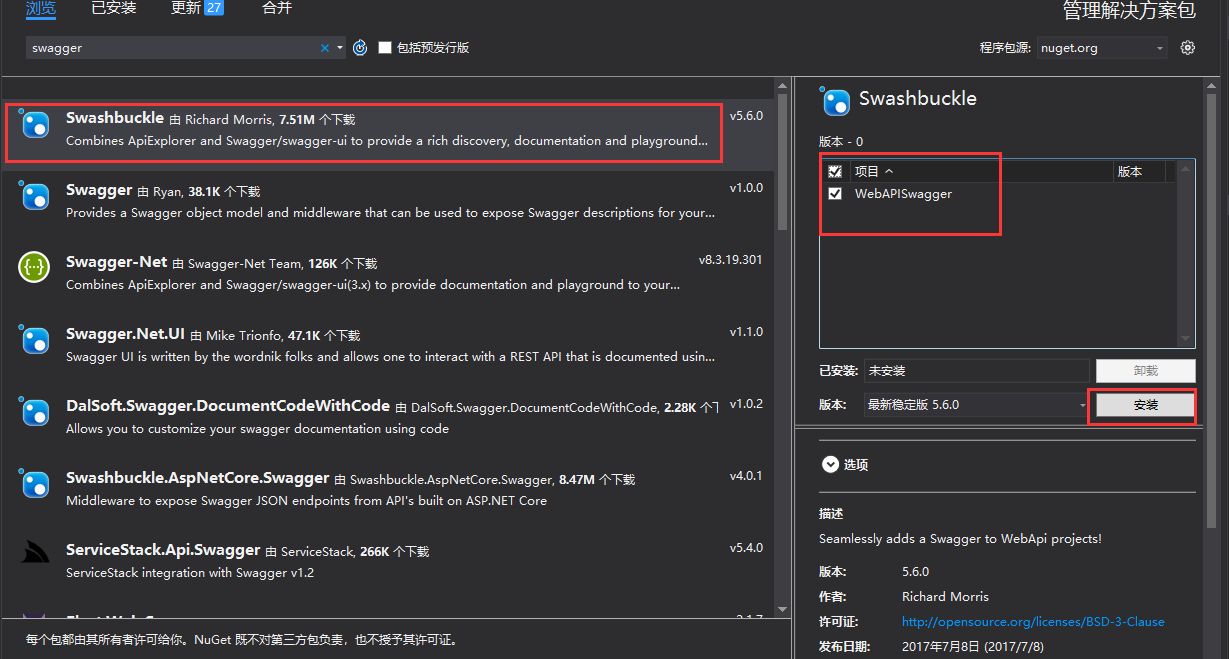1229x659 pixels.
Task: Uncheck the WebAPISwagger project checkbox
Action: pyautogui.click(x=835, y=194)
